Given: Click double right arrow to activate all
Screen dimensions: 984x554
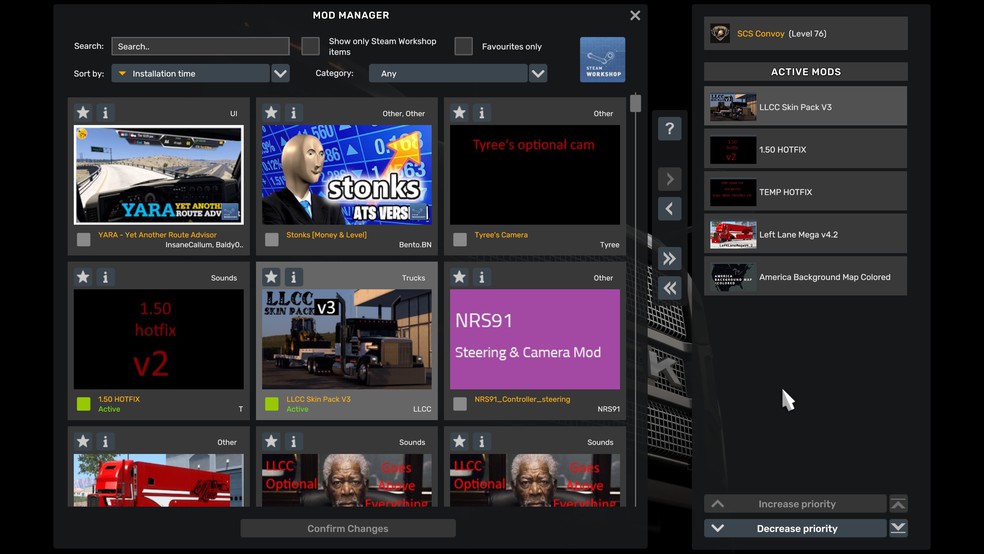Looking at the screenshot, I should click(670, 258).
